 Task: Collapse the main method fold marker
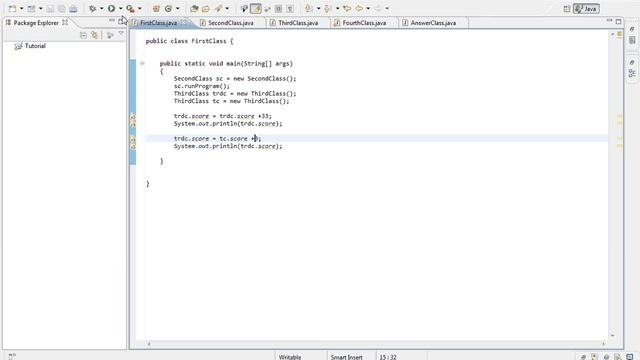[142, 63]
